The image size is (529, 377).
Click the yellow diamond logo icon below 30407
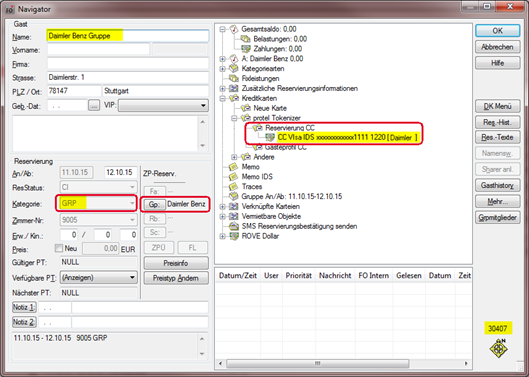point(498,348)
